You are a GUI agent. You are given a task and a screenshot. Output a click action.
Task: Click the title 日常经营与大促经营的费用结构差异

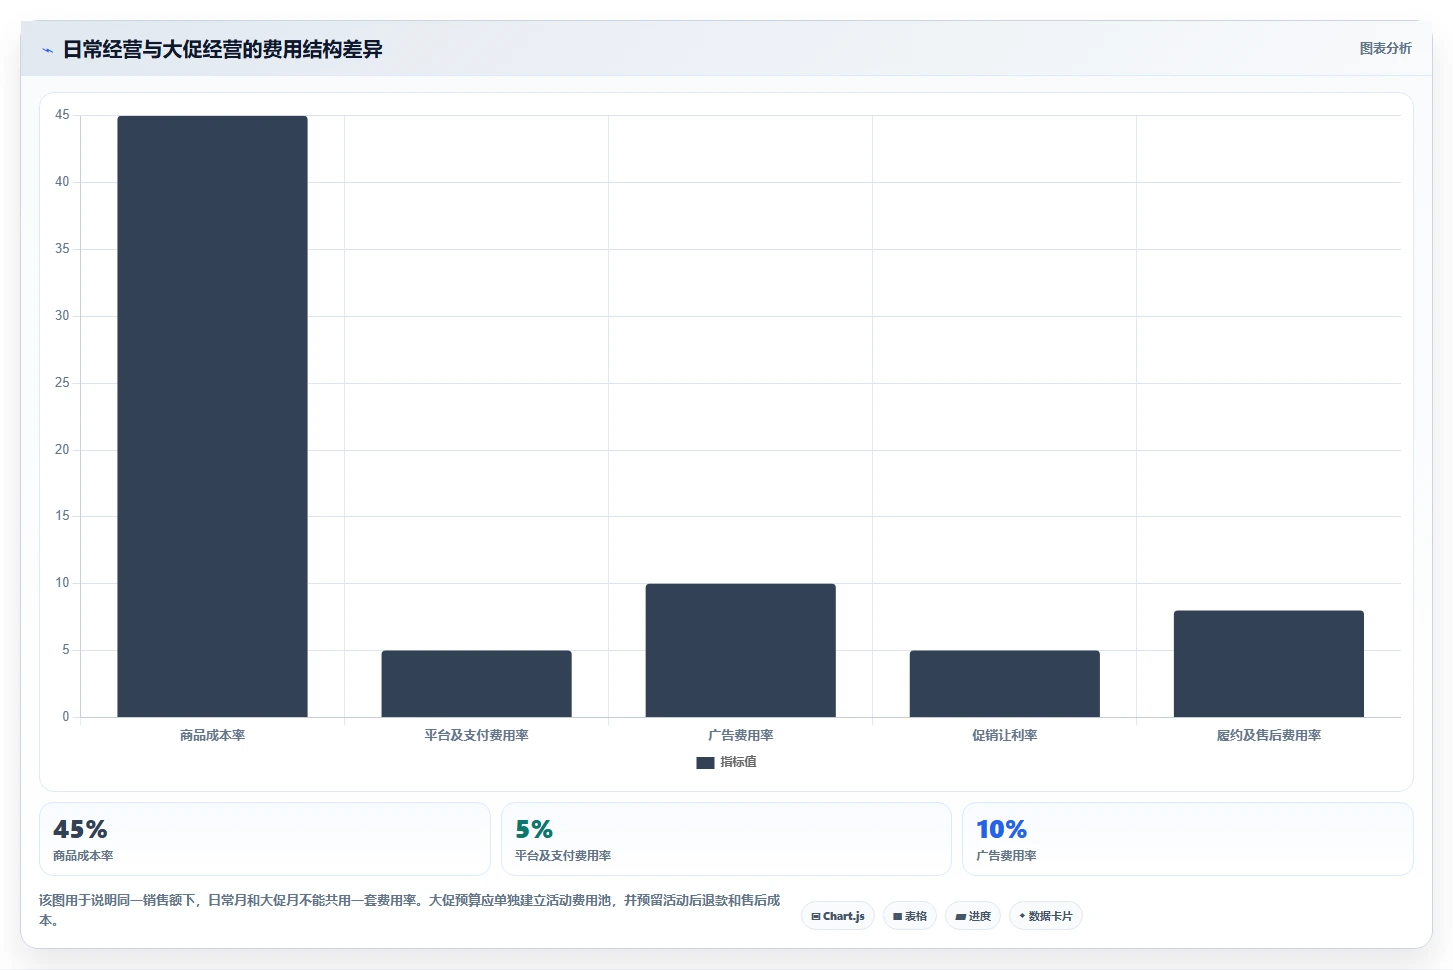(222, 49)
